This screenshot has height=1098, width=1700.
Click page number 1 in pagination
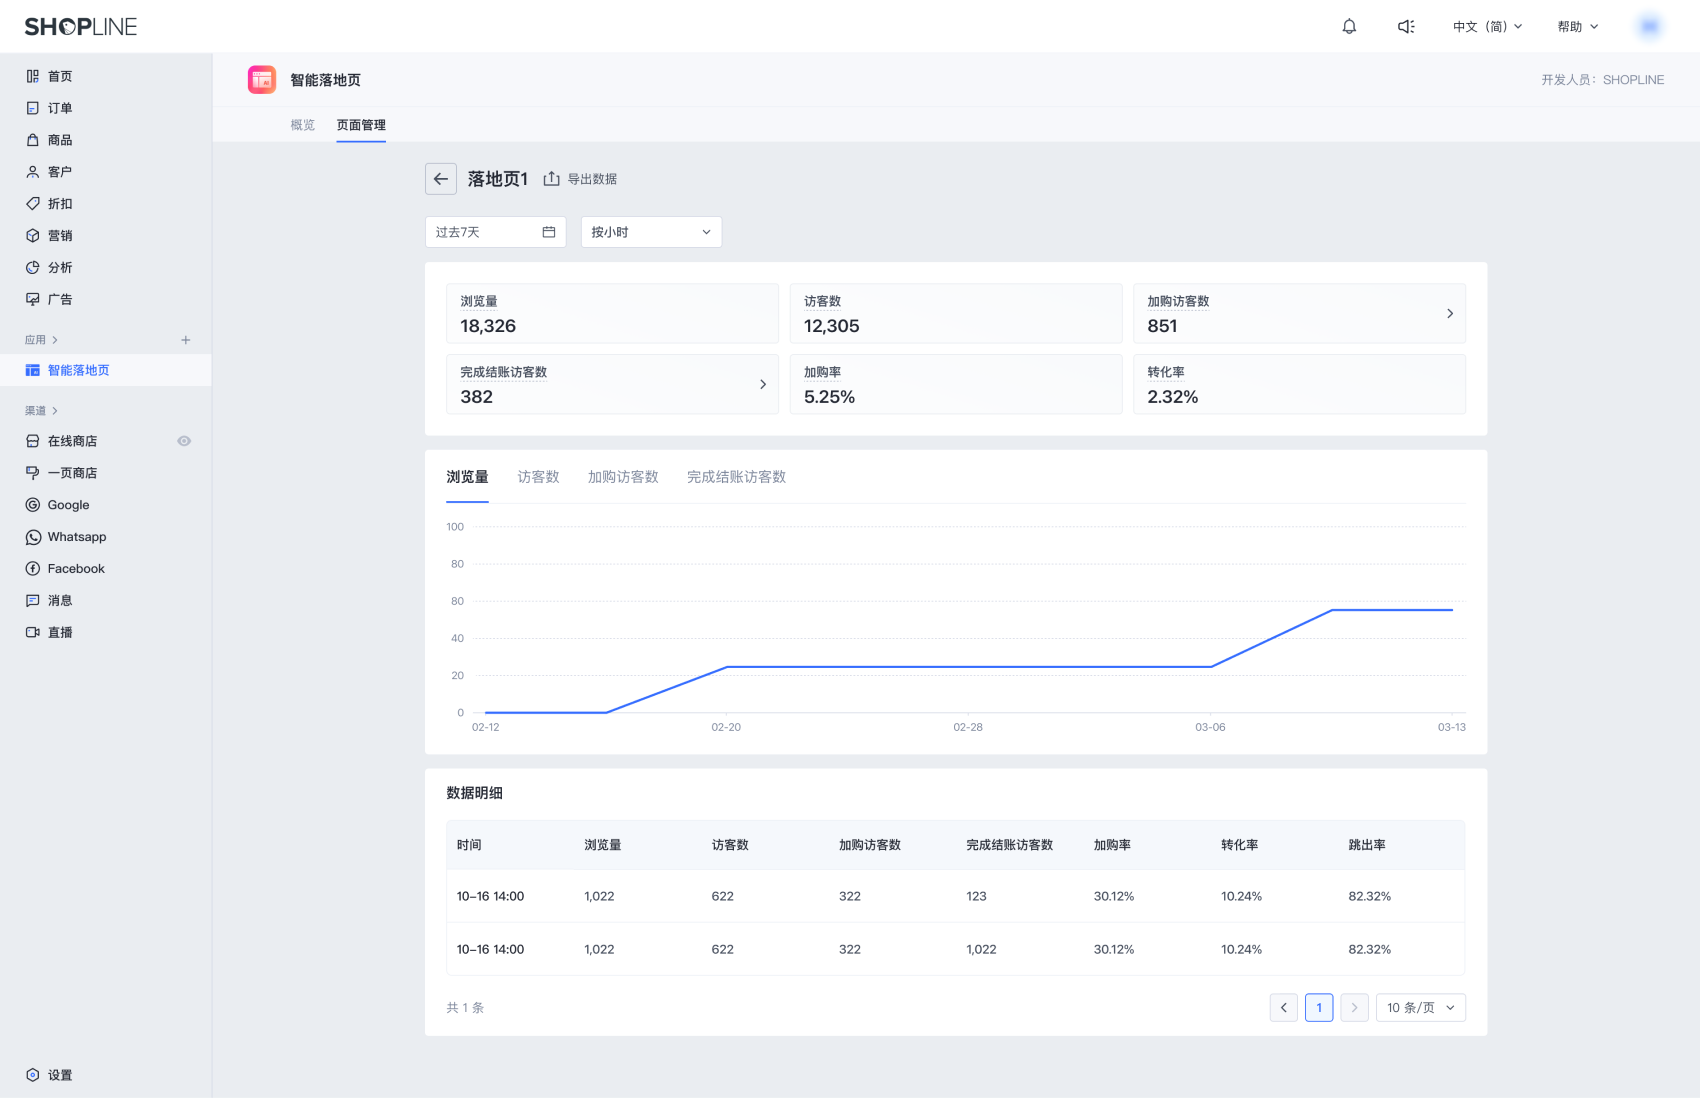1319,1008
